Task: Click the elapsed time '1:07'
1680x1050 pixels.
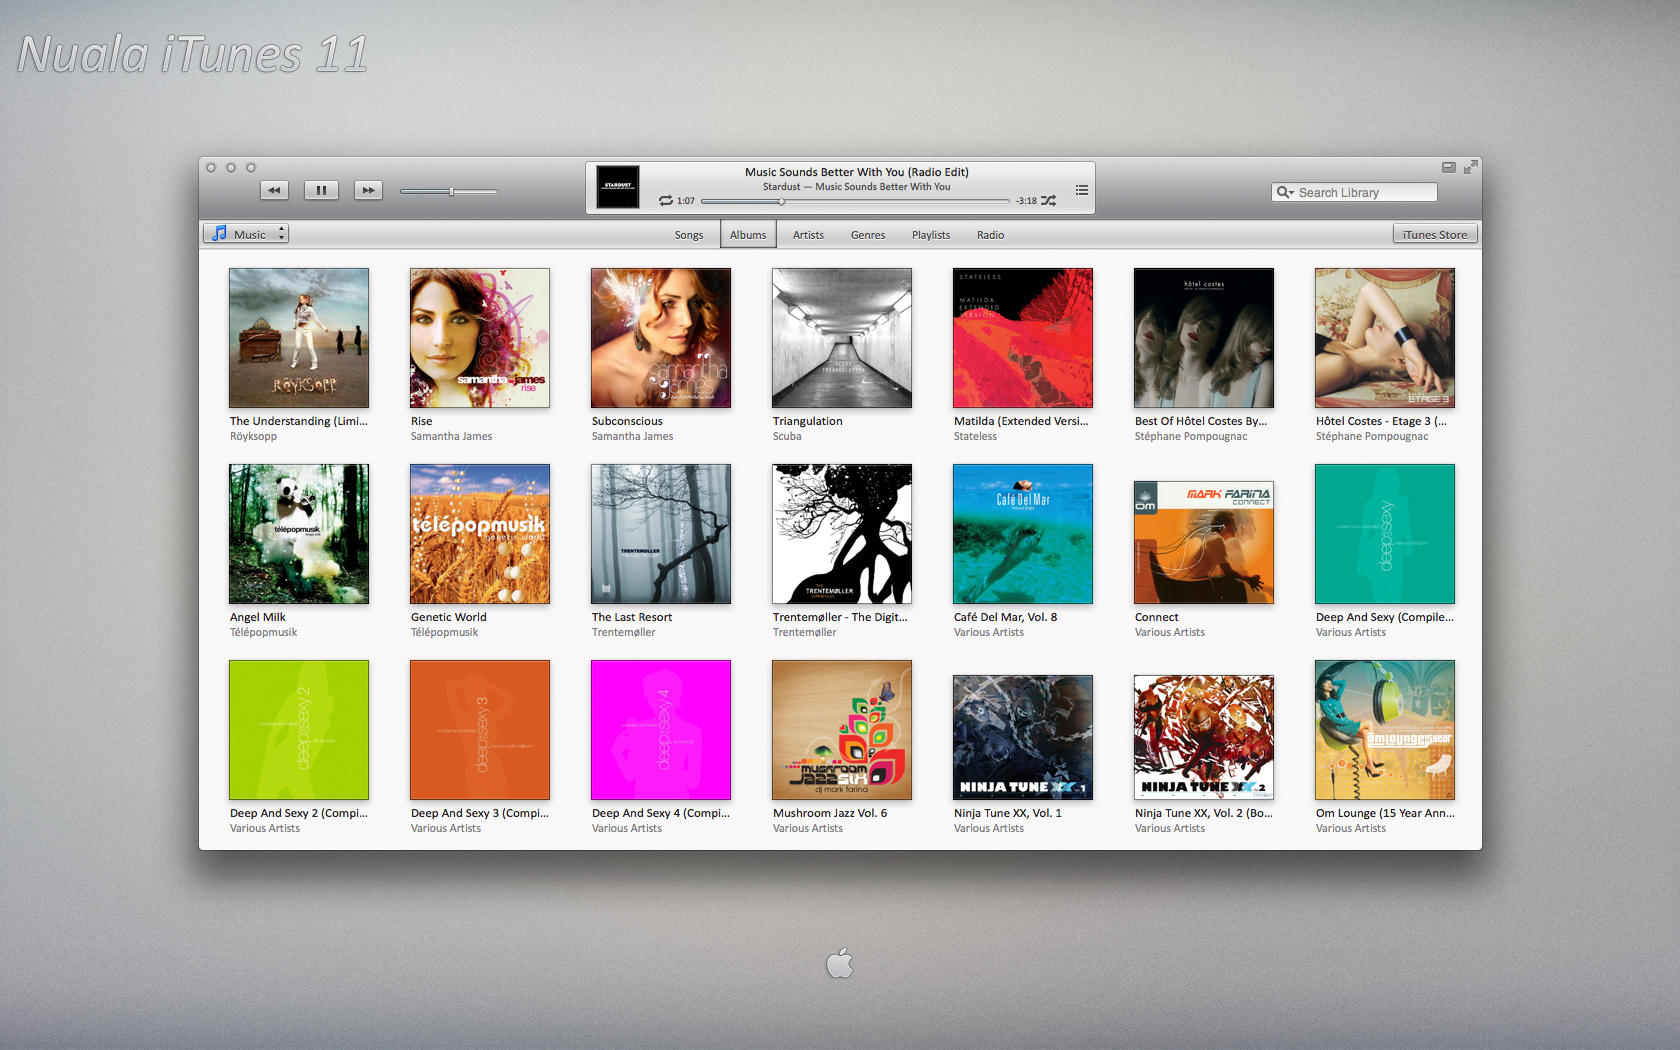Action: click(685, 201)
